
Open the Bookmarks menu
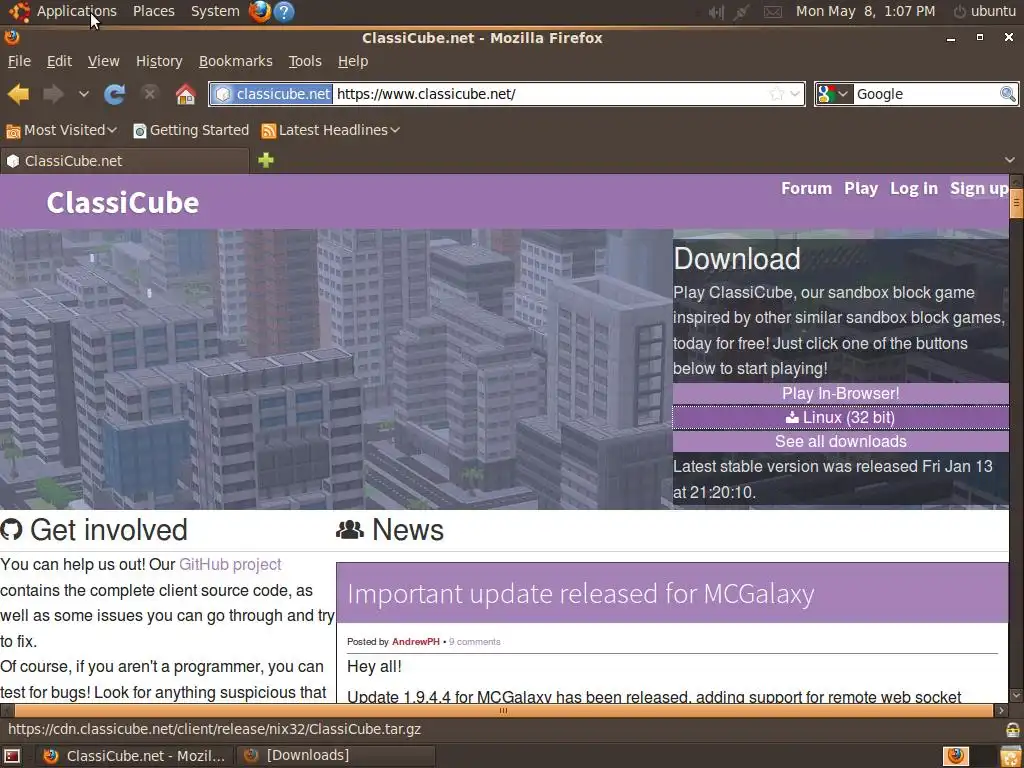point(235,61)
